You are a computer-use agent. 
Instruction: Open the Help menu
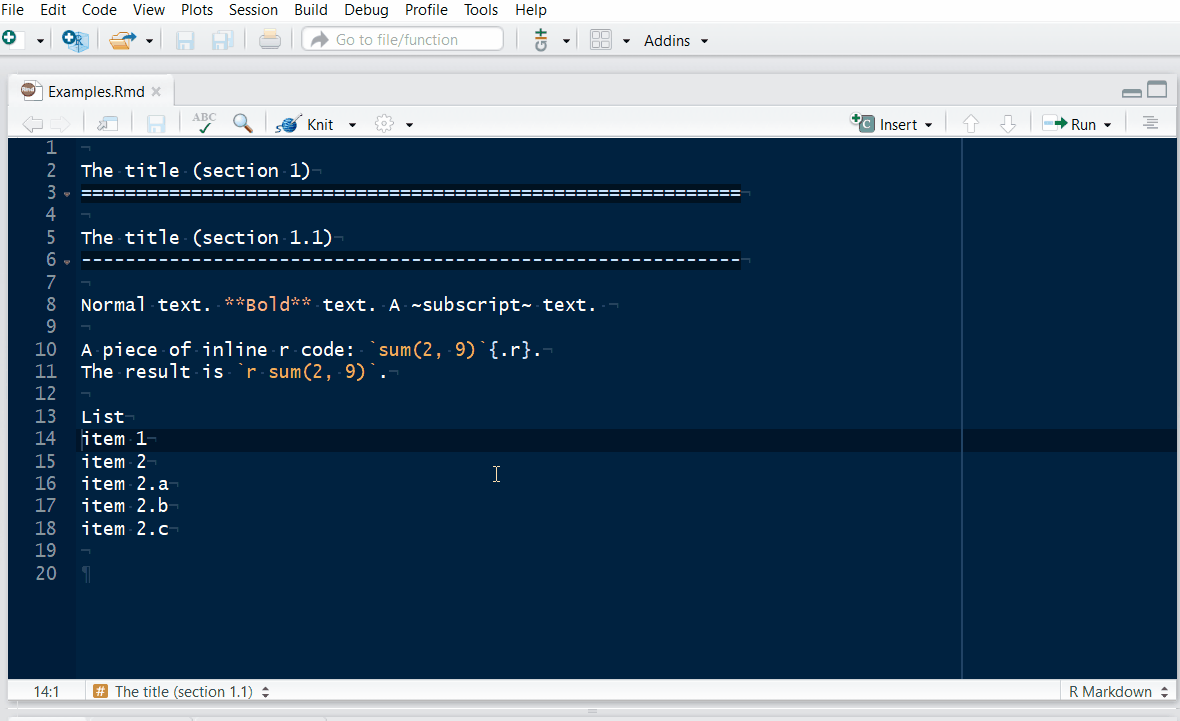point(531,10)
